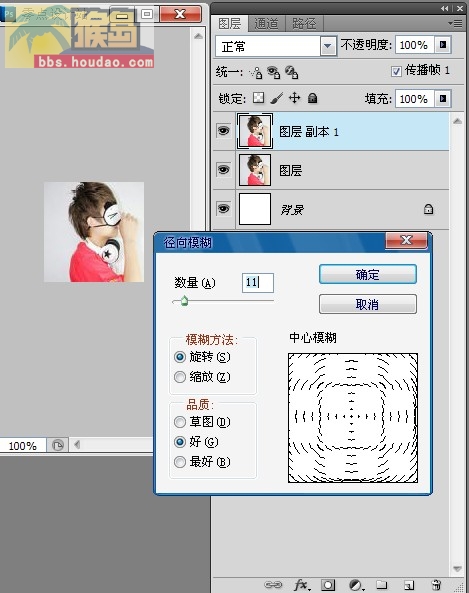Maximize the document window
Screen dimensions: 469x593
pyautogui.click(x=147, y=14)
